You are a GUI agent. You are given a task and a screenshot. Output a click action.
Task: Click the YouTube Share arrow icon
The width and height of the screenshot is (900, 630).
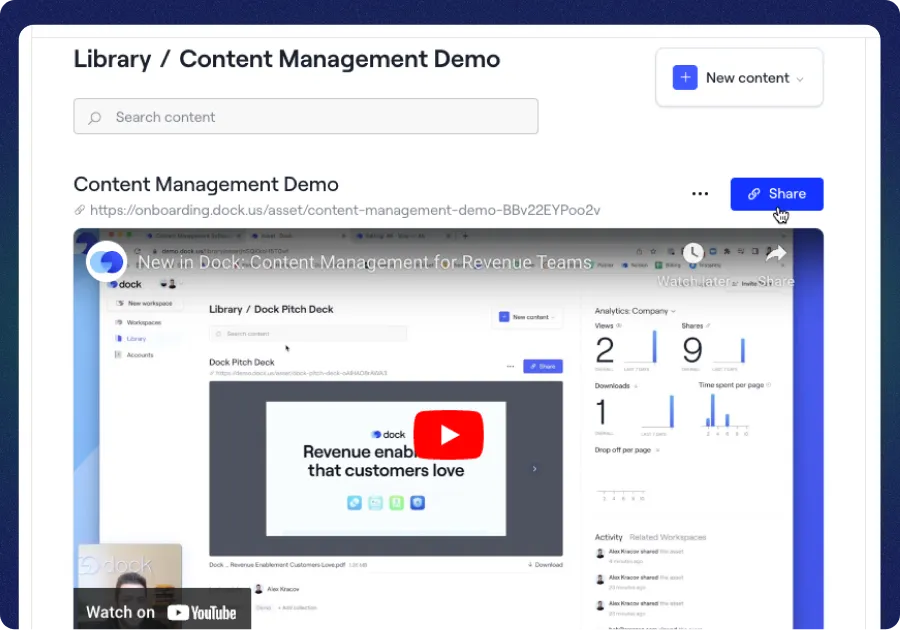pos(775,253)
